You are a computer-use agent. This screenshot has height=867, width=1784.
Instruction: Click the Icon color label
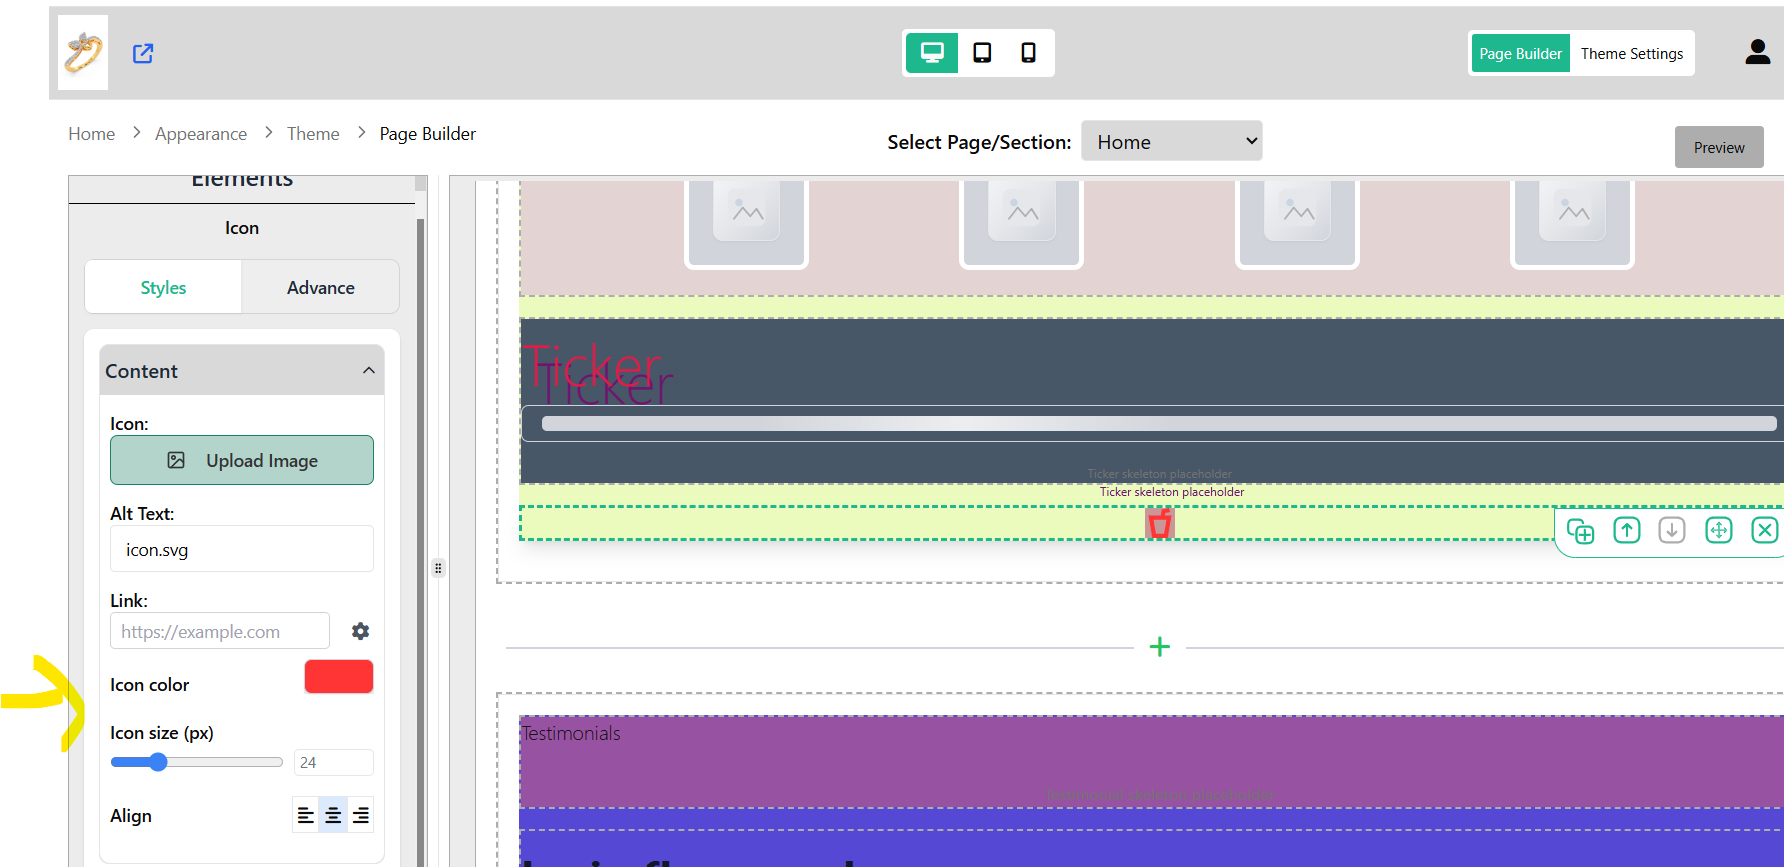149,685
